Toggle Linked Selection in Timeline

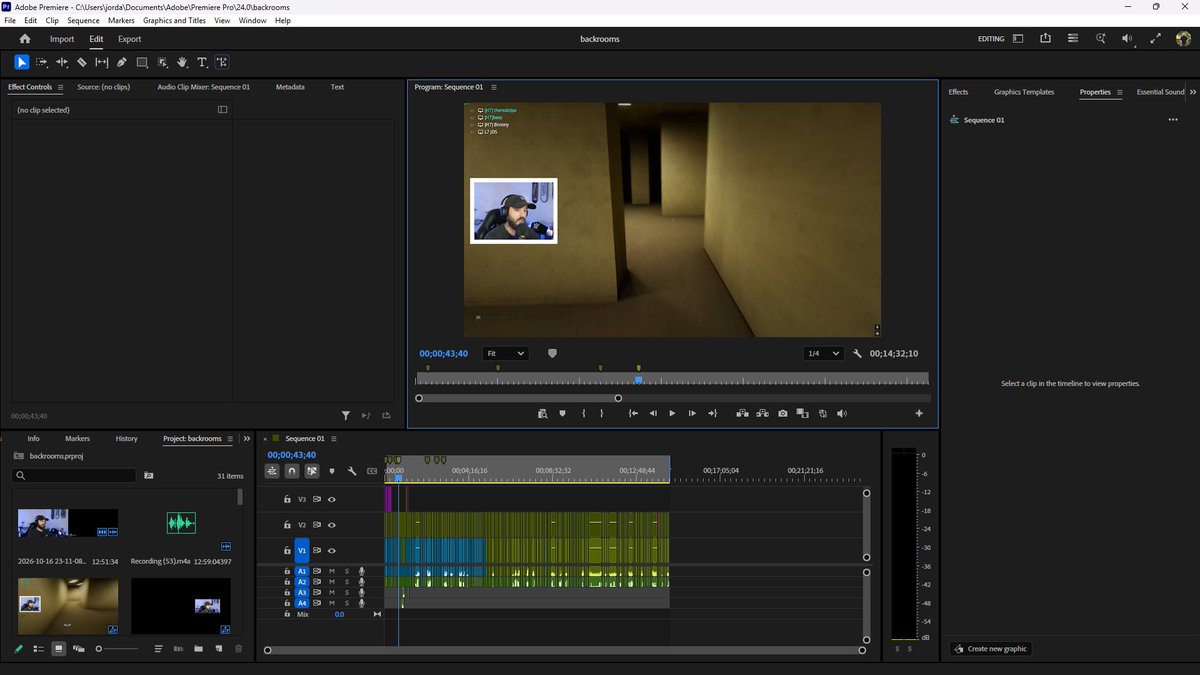312,471
